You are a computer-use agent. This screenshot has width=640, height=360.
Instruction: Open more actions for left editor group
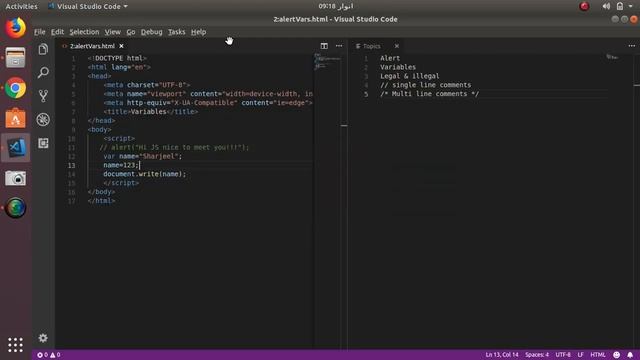click(x=339, y=46)
